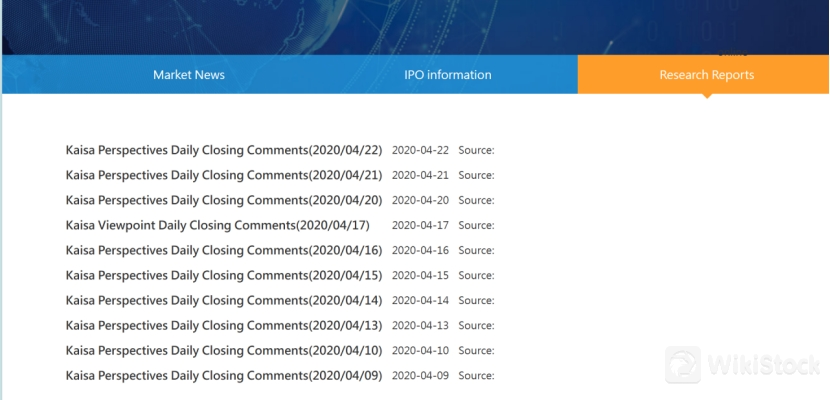Click the date text 2020-04-20
Screen dimensions: 830x400
pos(420,200)
